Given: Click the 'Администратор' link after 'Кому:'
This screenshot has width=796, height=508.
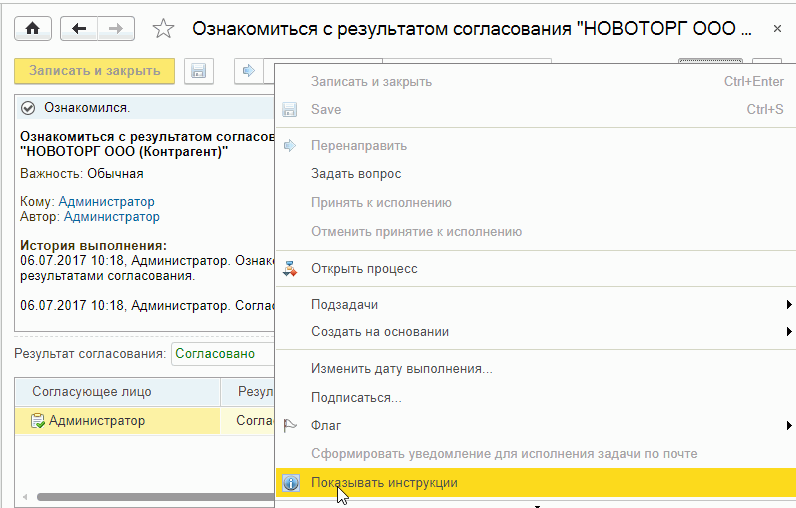Looking at the screenshot, I should point(106,201).
